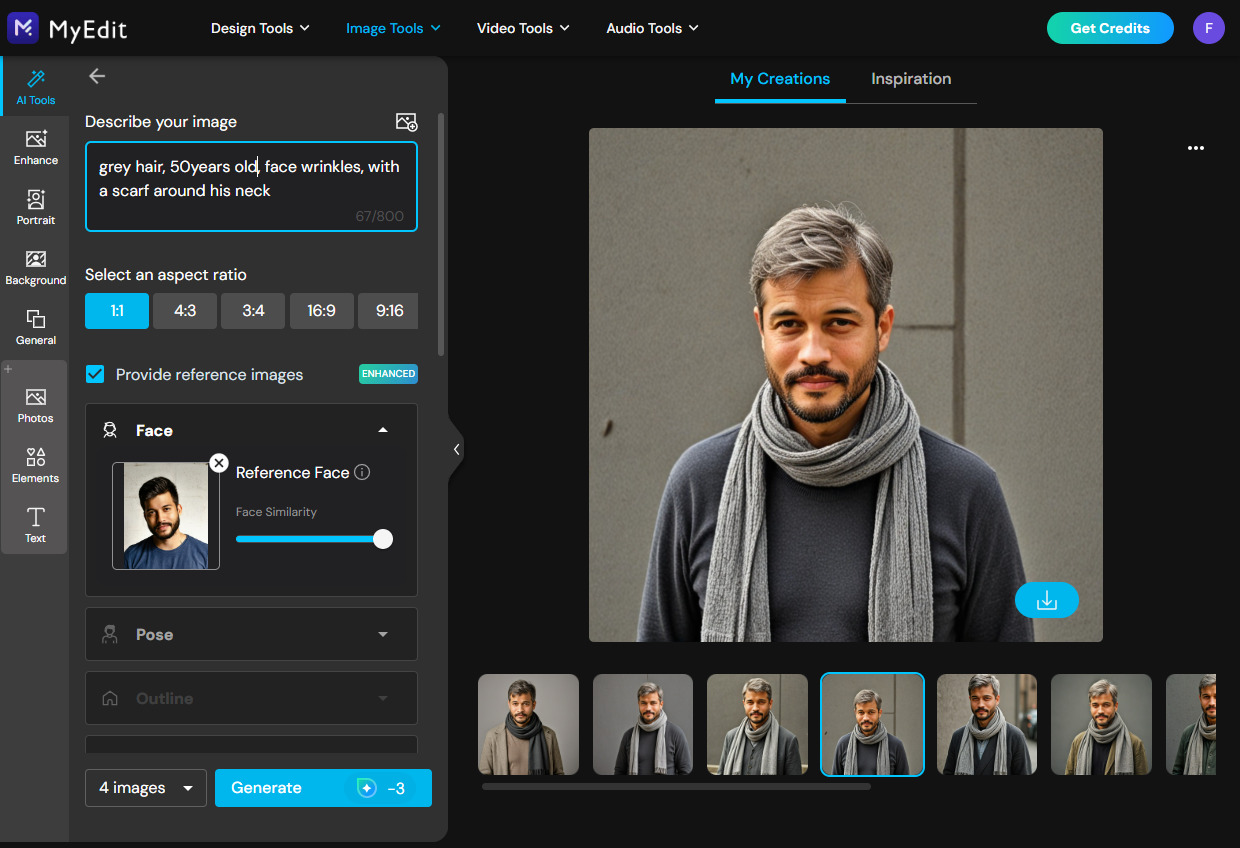
Task: Click the image upload icon near prompt box
Action: [x=407, y=121]
